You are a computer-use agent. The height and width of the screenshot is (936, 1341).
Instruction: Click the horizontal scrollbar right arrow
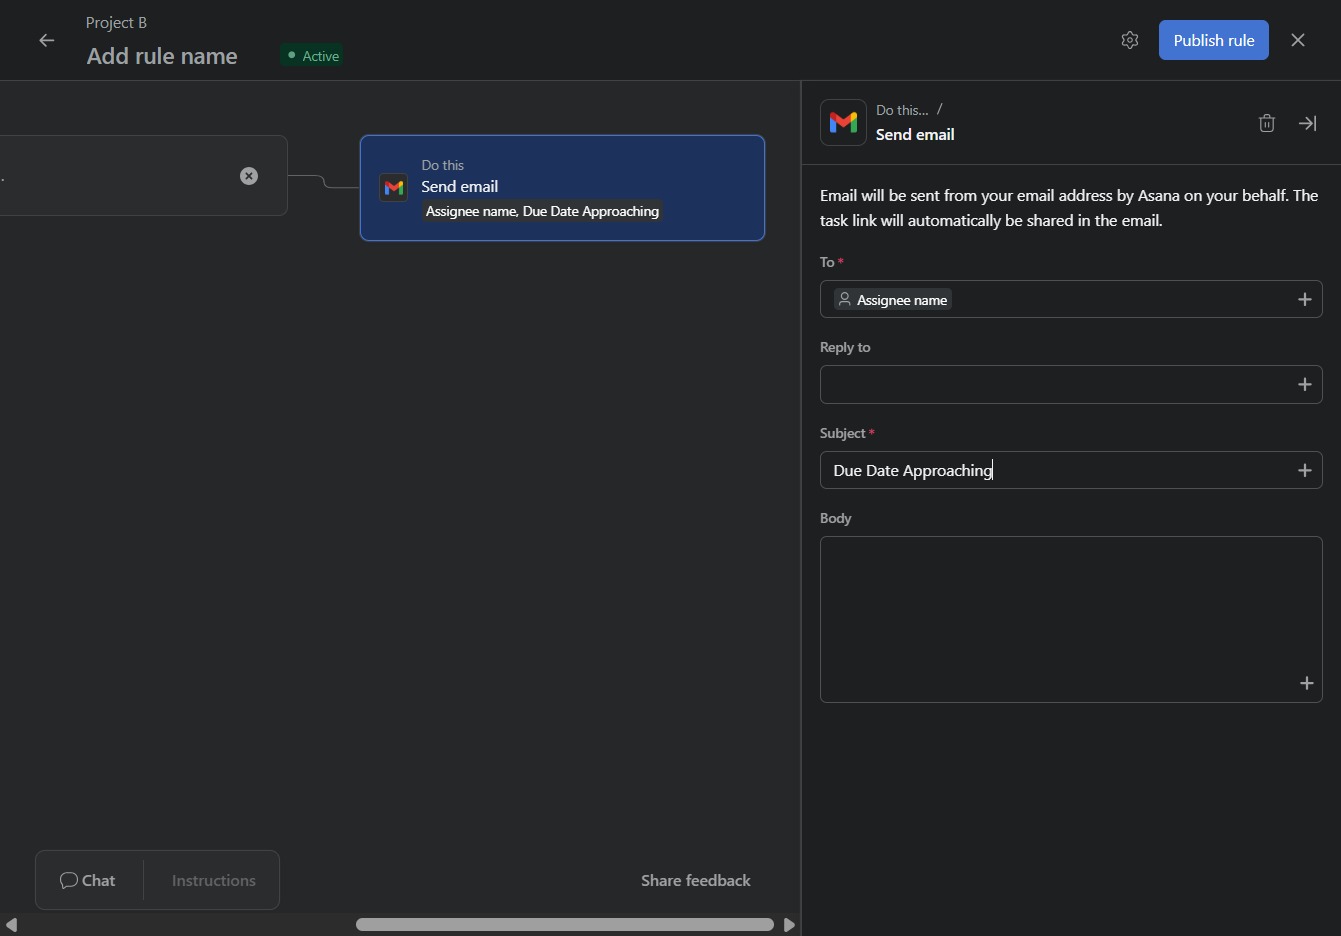pyautogui.click(x=789, y=925)
